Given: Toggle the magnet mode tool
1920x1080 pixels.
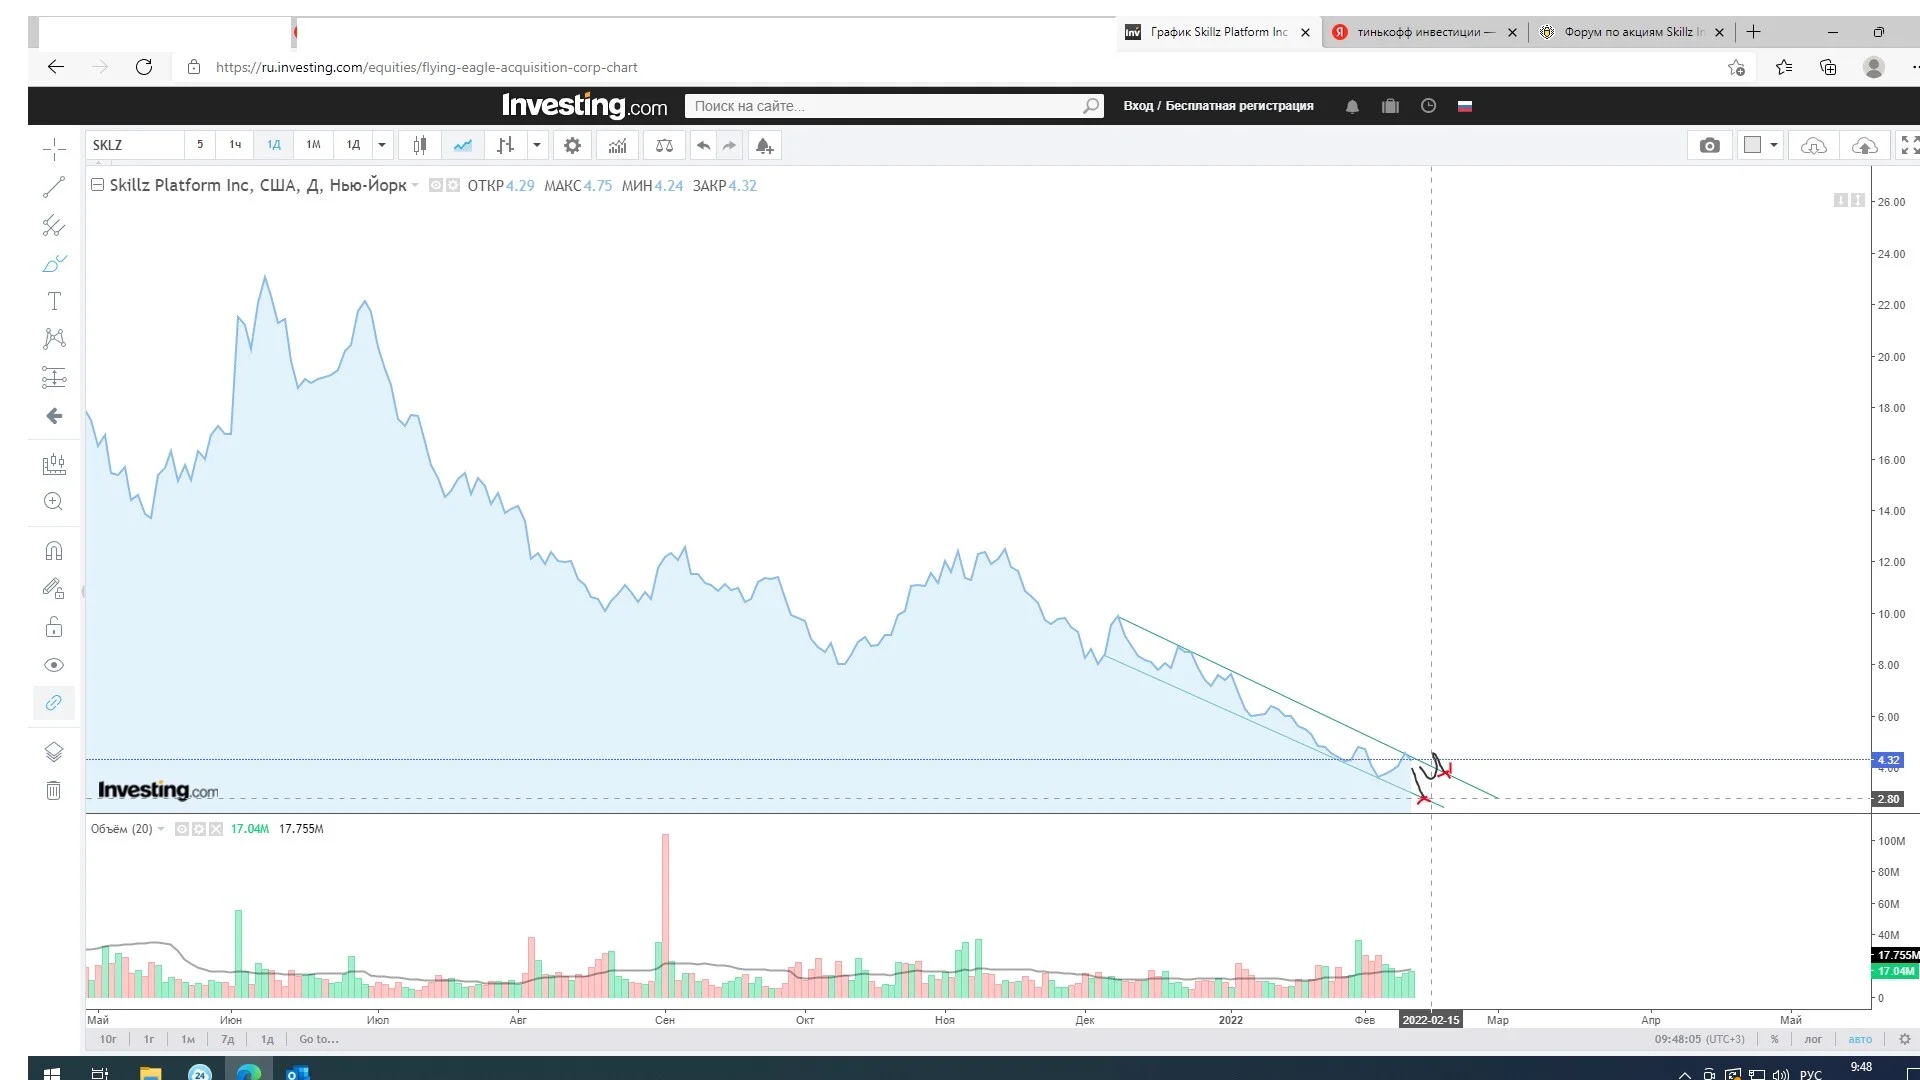Looking at the screenshot, I should coord(54,551).
